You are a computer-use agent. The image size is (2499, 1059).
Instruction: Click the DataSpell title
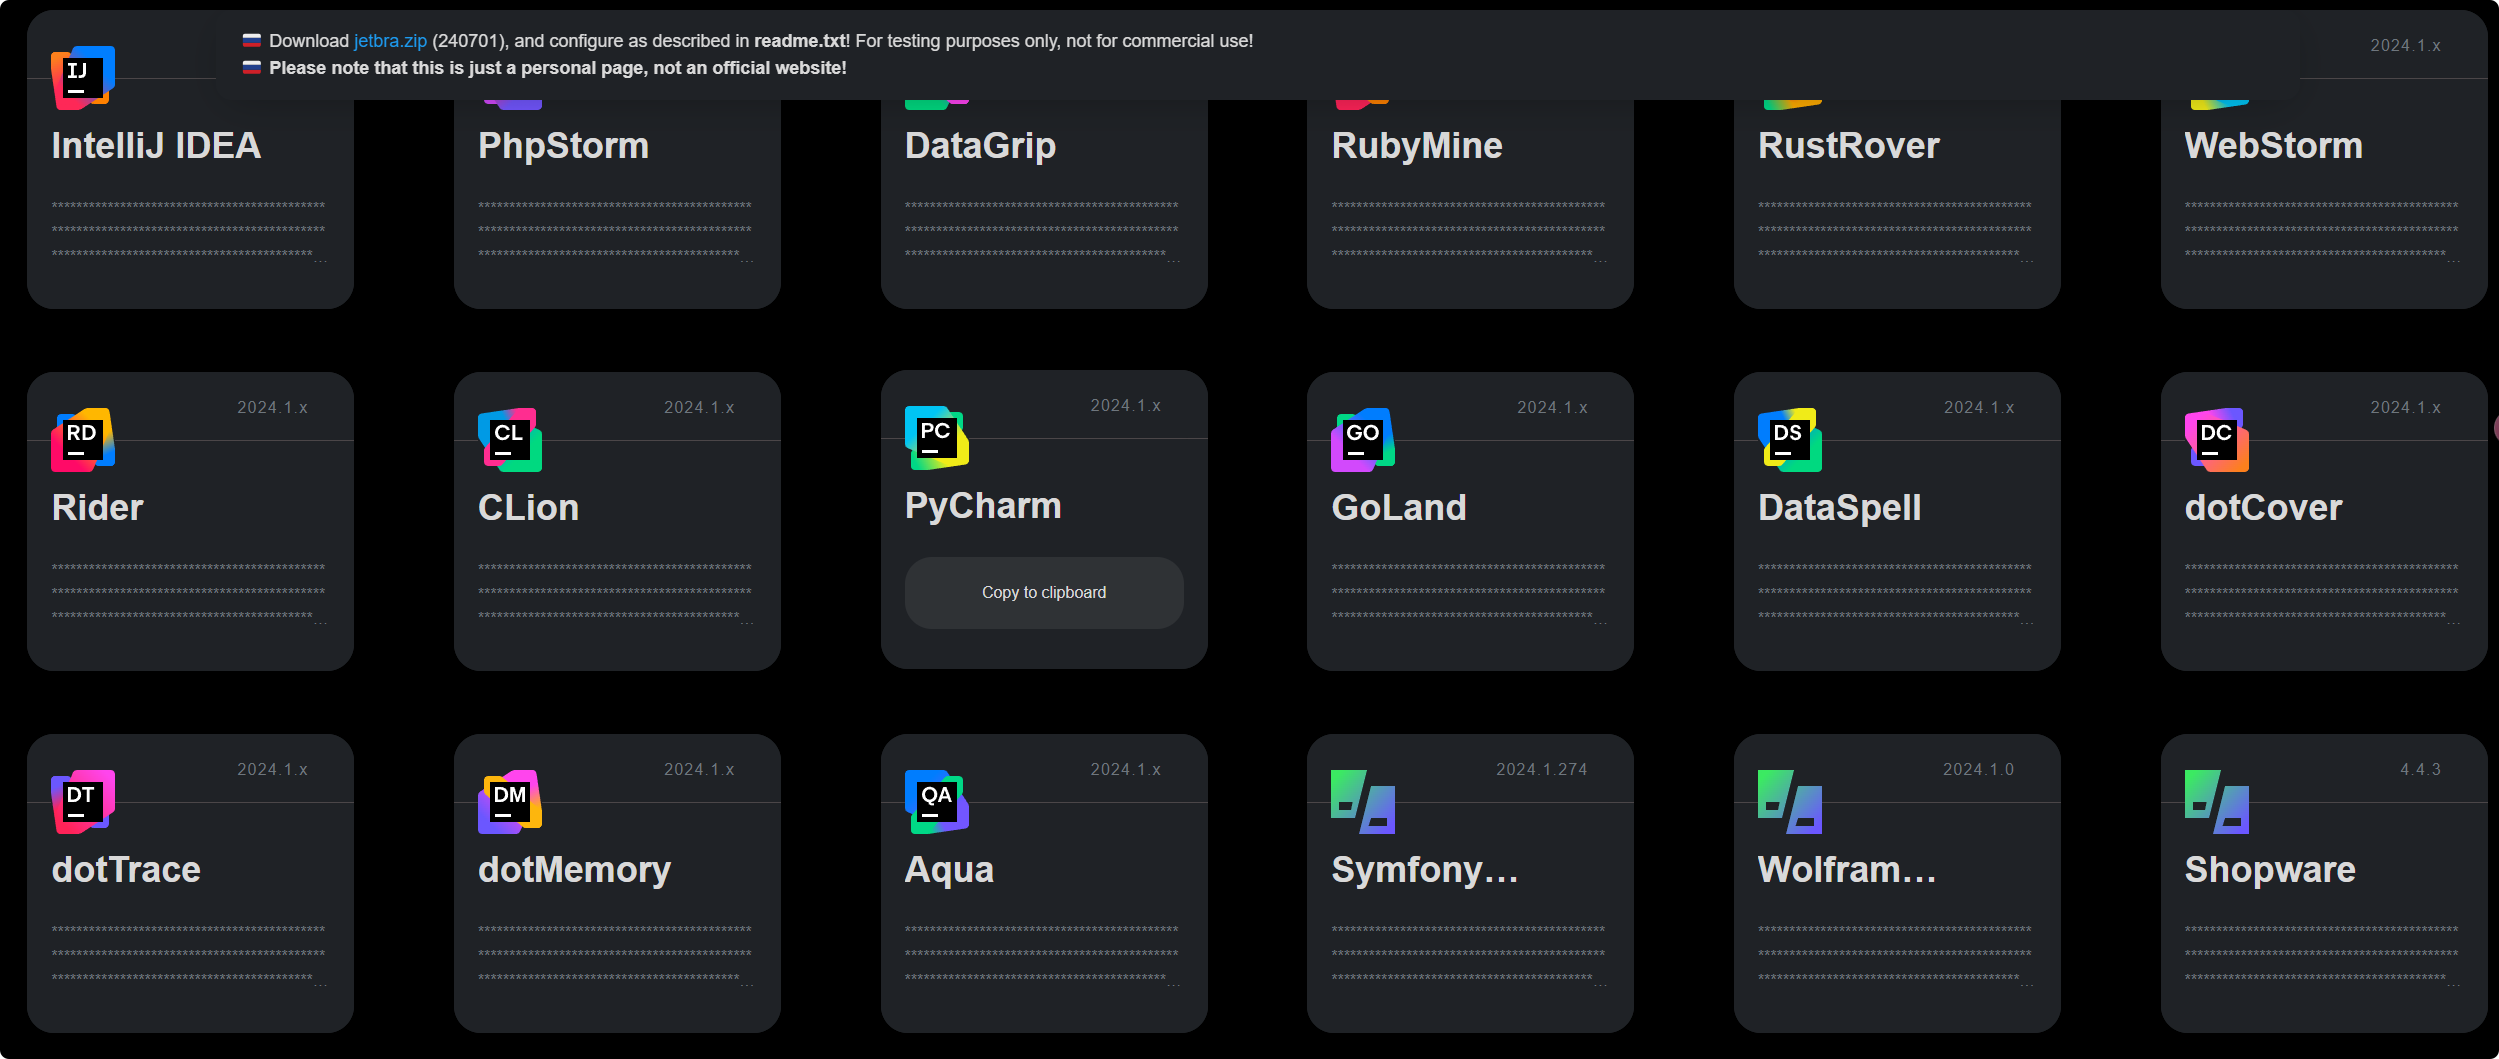point(1840,508)
